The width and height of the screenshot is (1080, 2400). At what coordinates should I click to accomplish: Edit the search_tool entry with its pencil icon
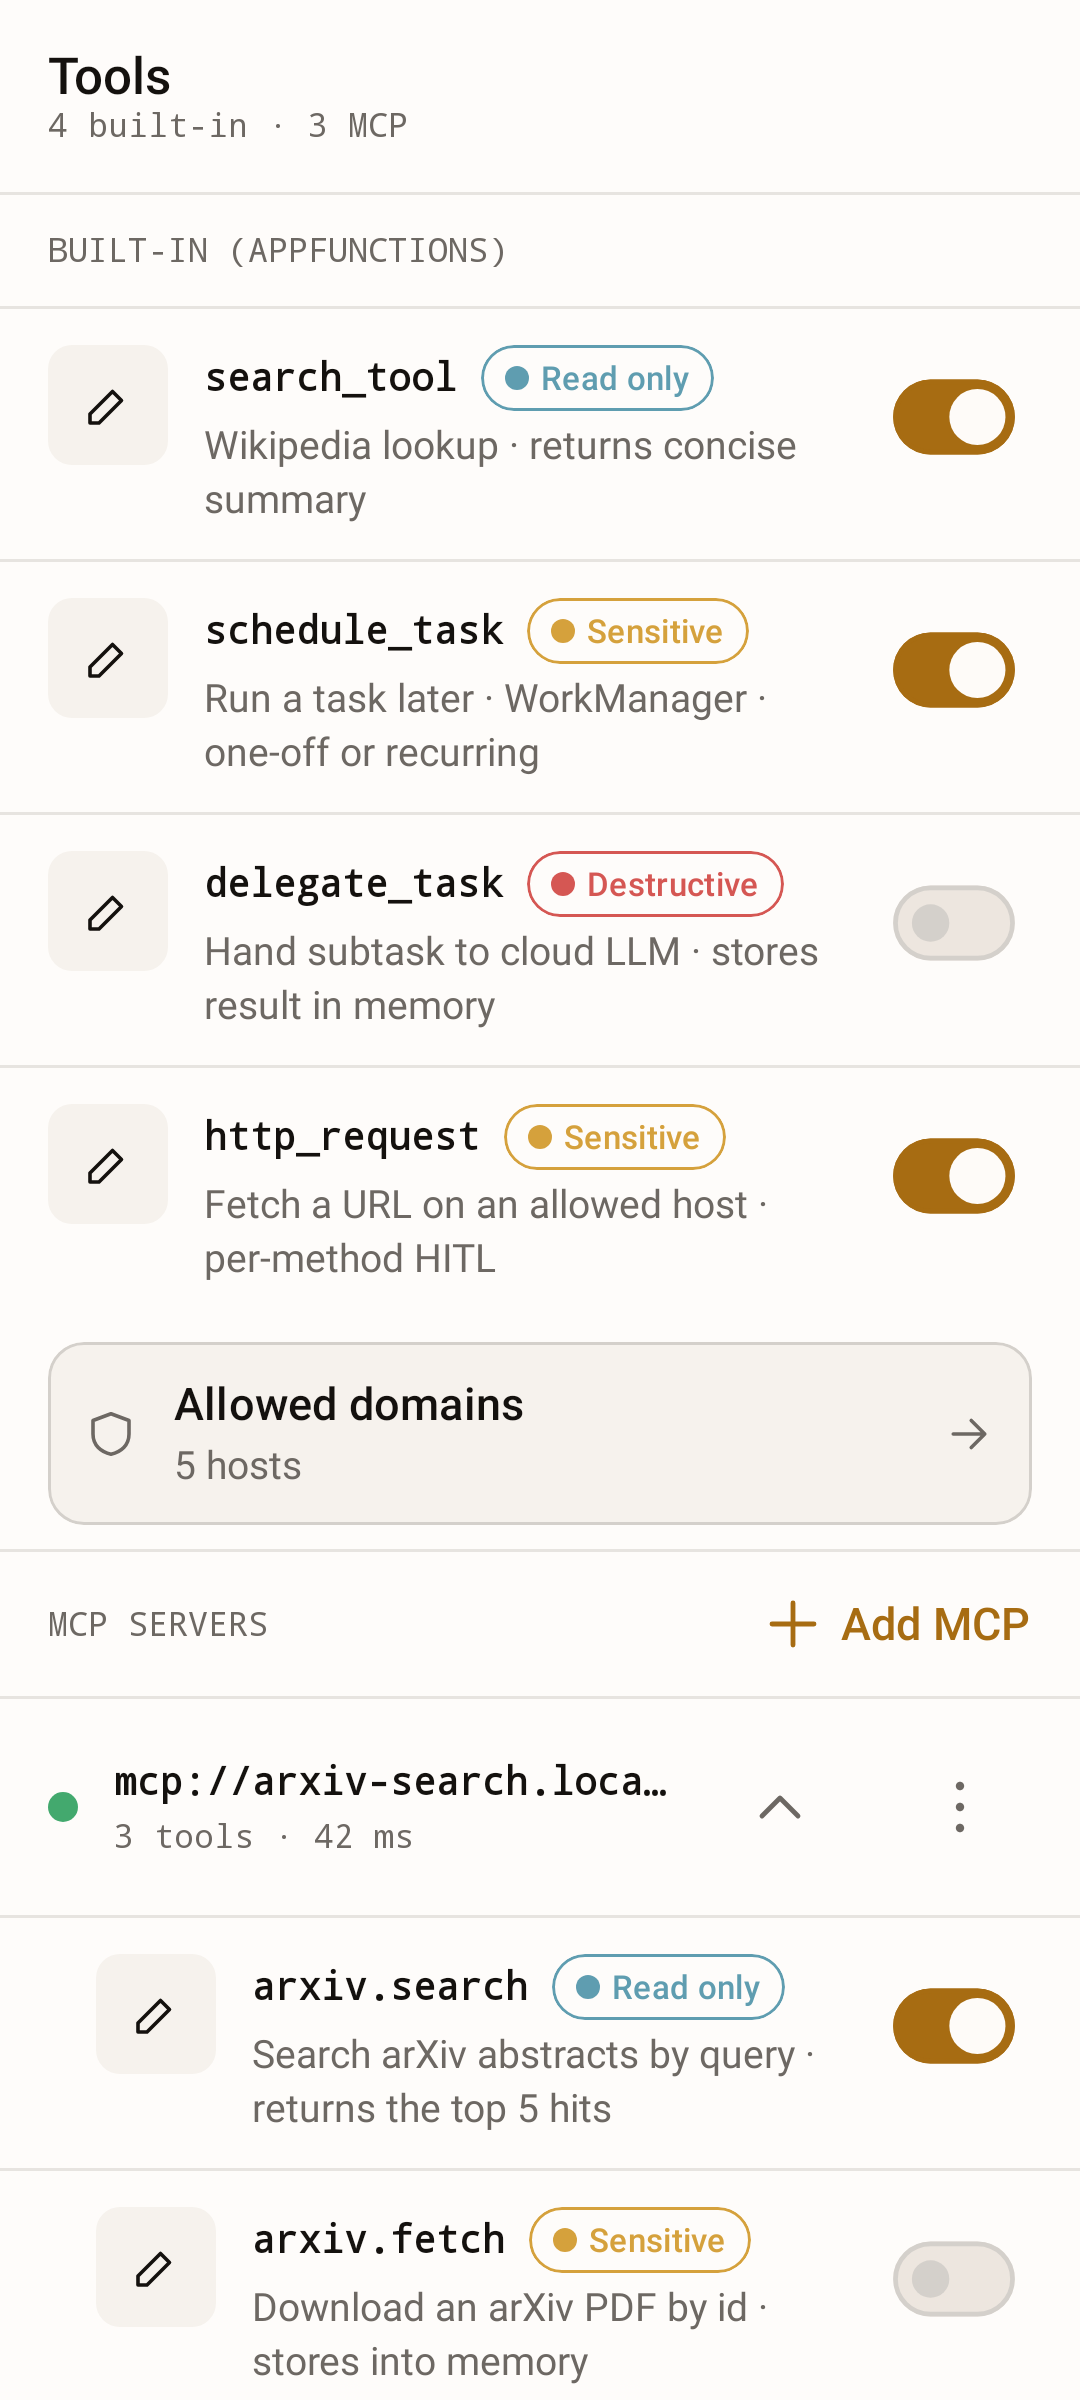[108, 405]
